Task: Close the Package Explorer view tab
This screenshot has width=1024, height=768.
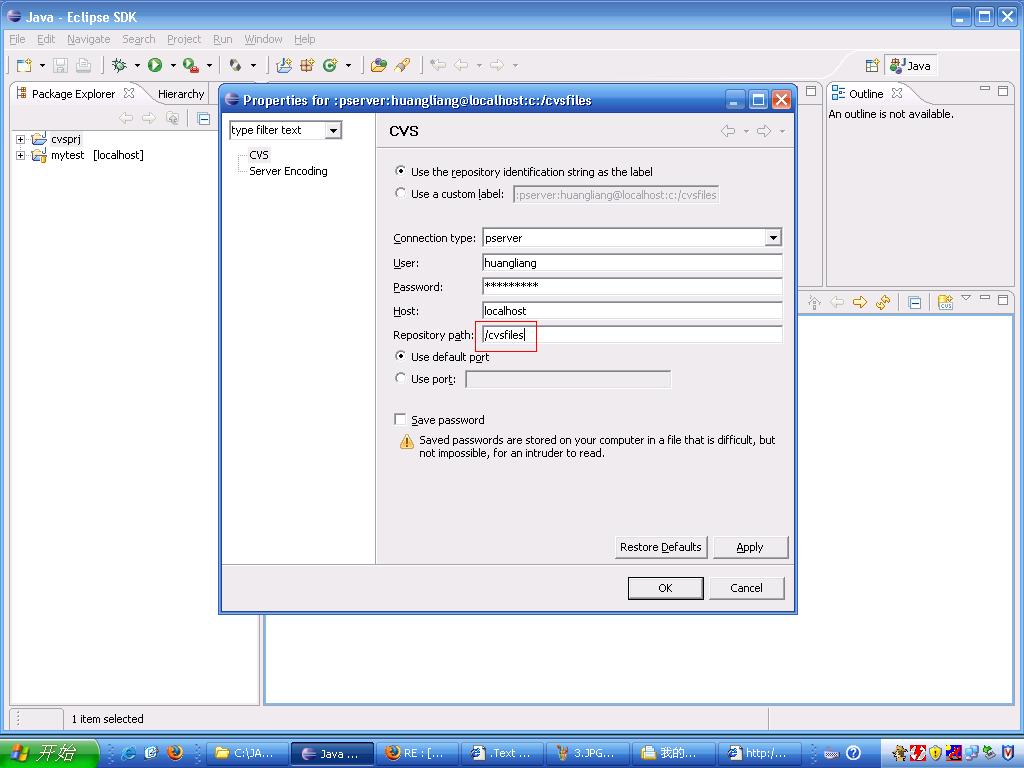Action: click(129, 93)
